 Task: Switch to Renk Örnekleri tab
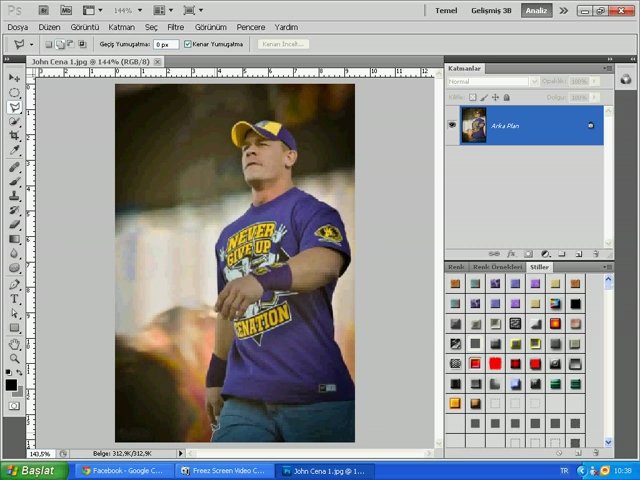pyautogui.click(x=497, y=267)
